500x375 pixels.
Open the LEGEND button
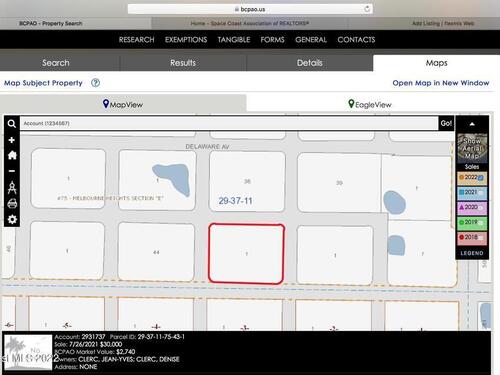(472, 253)
